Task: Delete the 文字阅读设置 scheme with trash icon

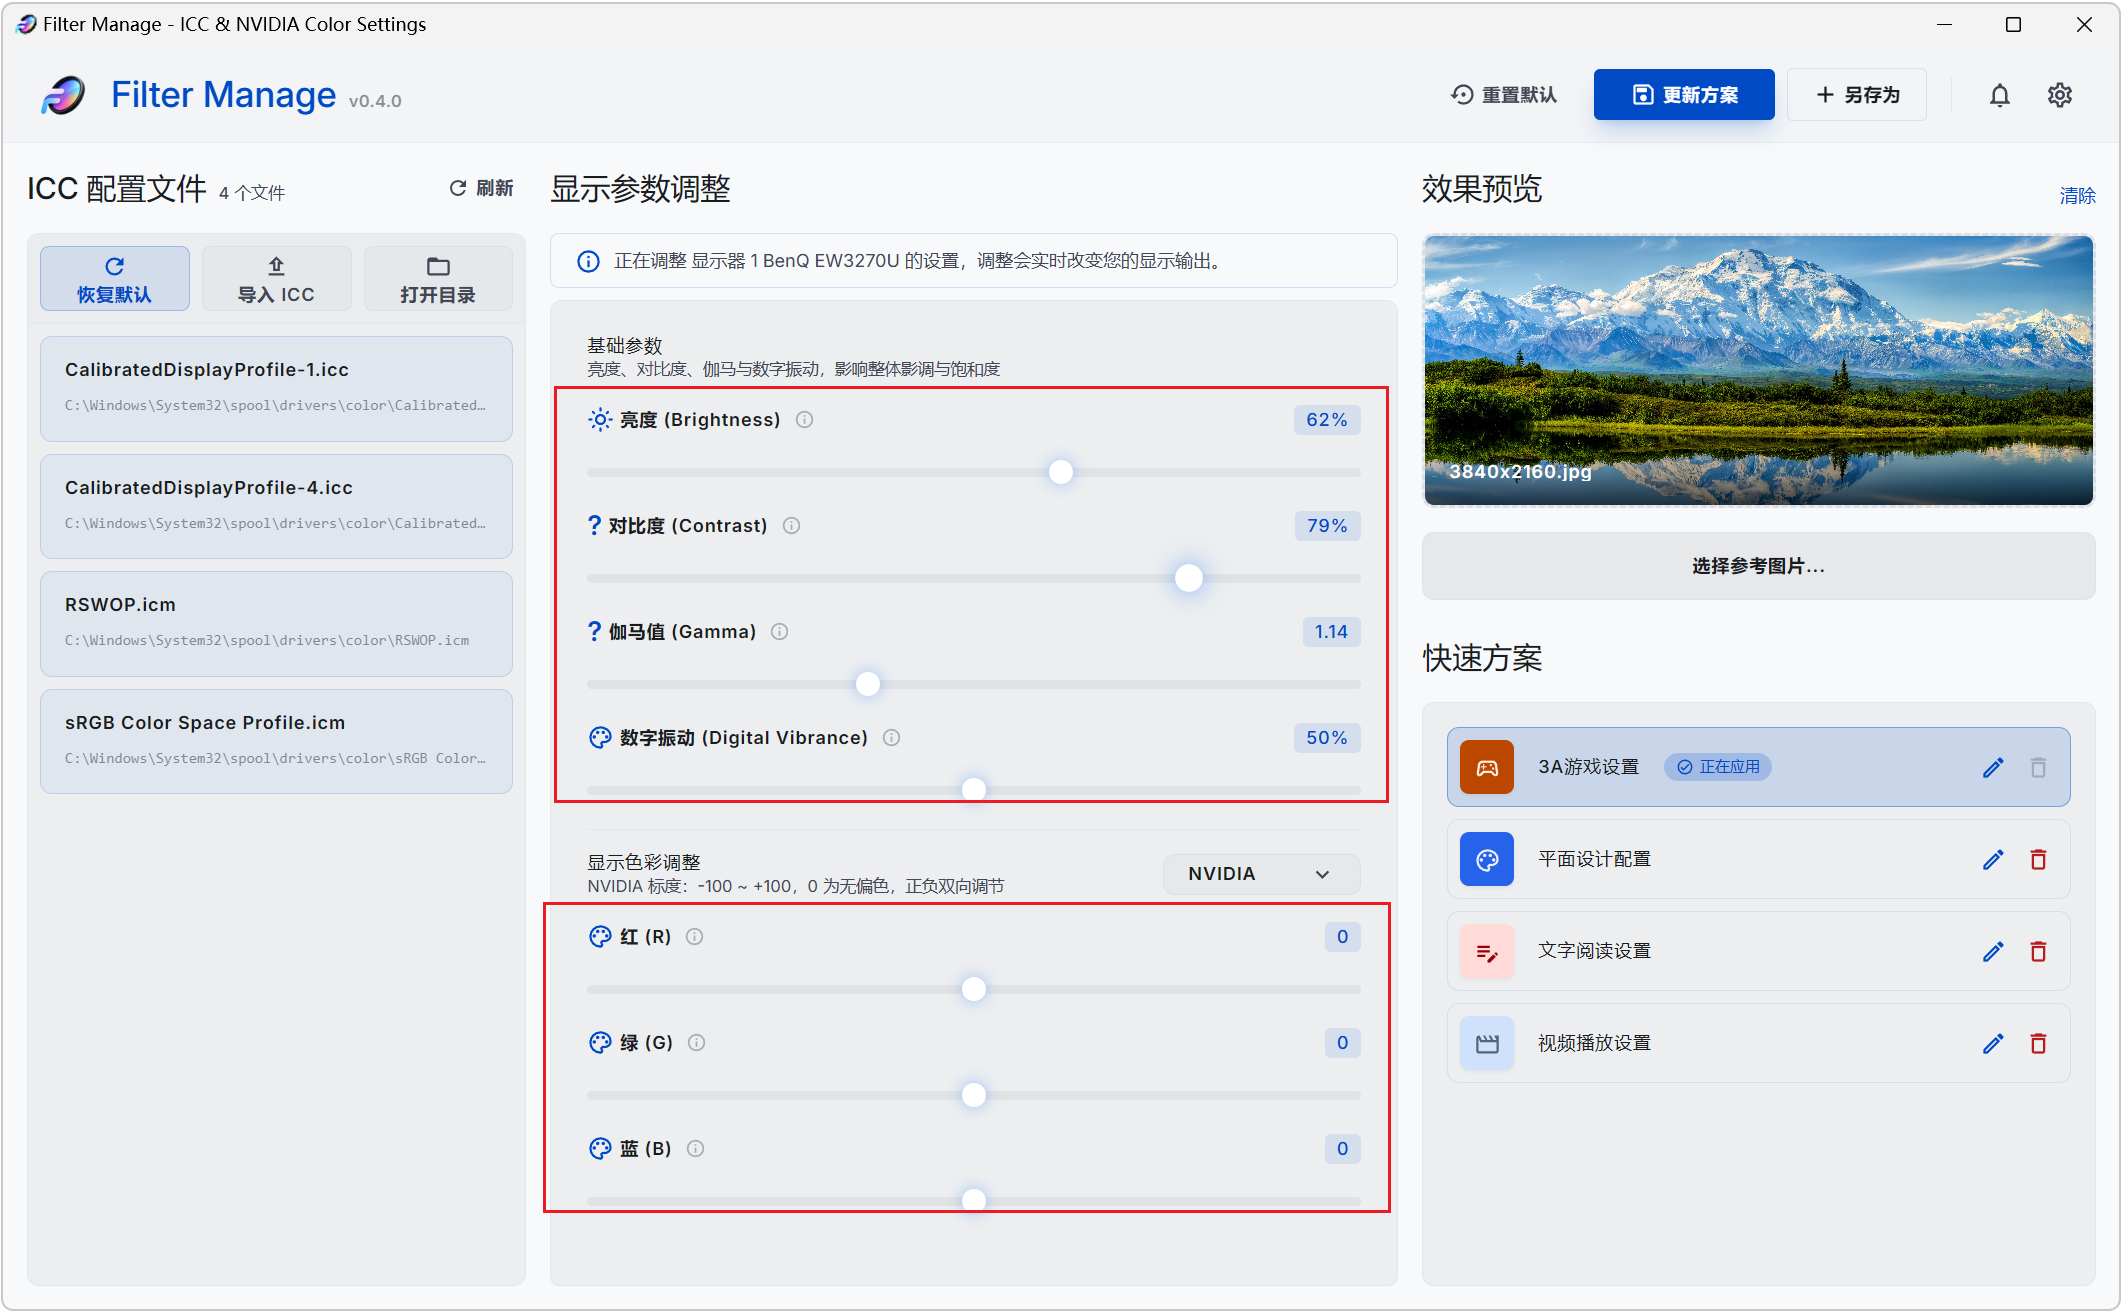Action: pos(2038,952)
